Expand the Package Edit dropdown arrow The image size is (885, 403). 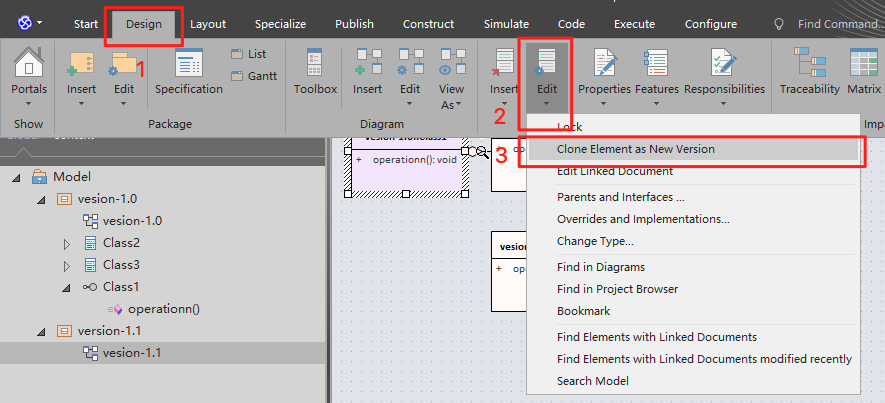coord(124,104)
